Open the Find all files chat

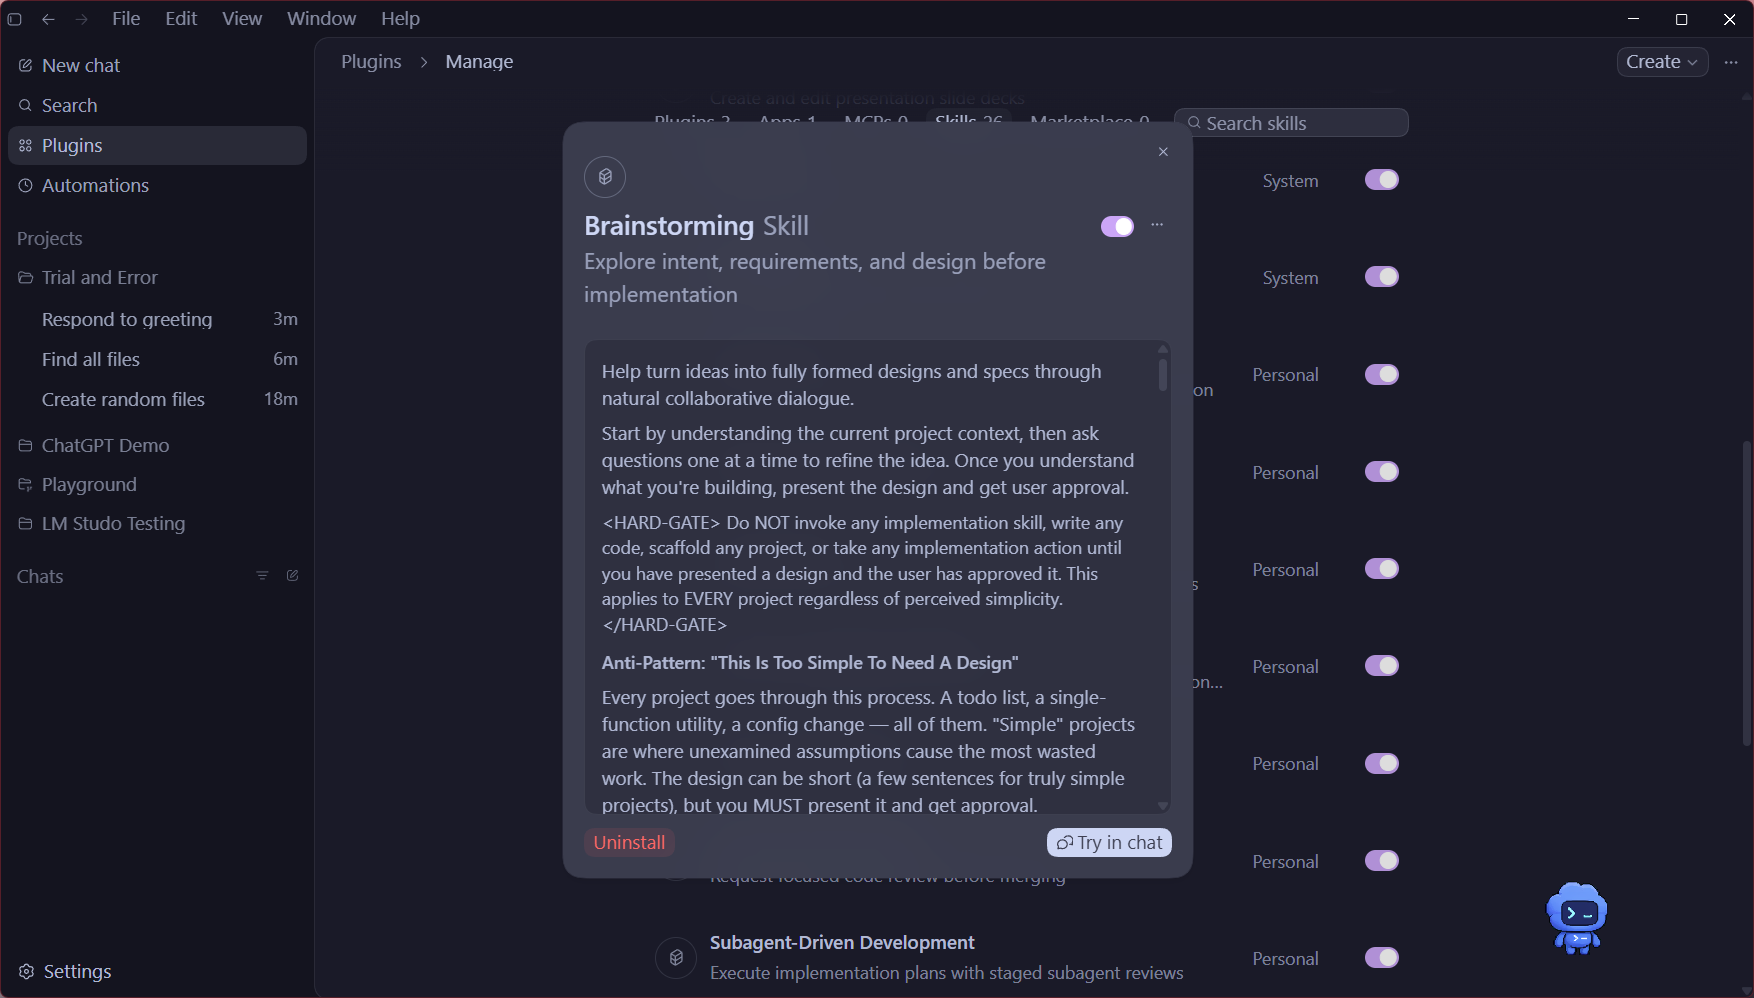coord(157,359)
